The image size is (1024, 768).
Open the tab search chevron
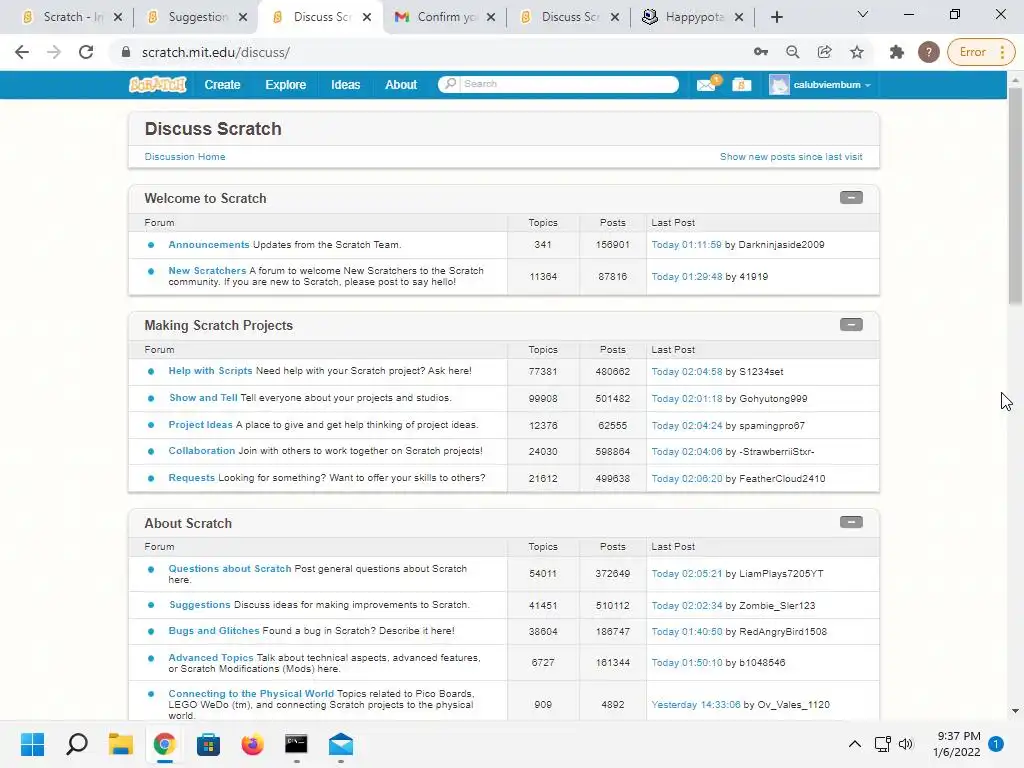coord(863,14)
